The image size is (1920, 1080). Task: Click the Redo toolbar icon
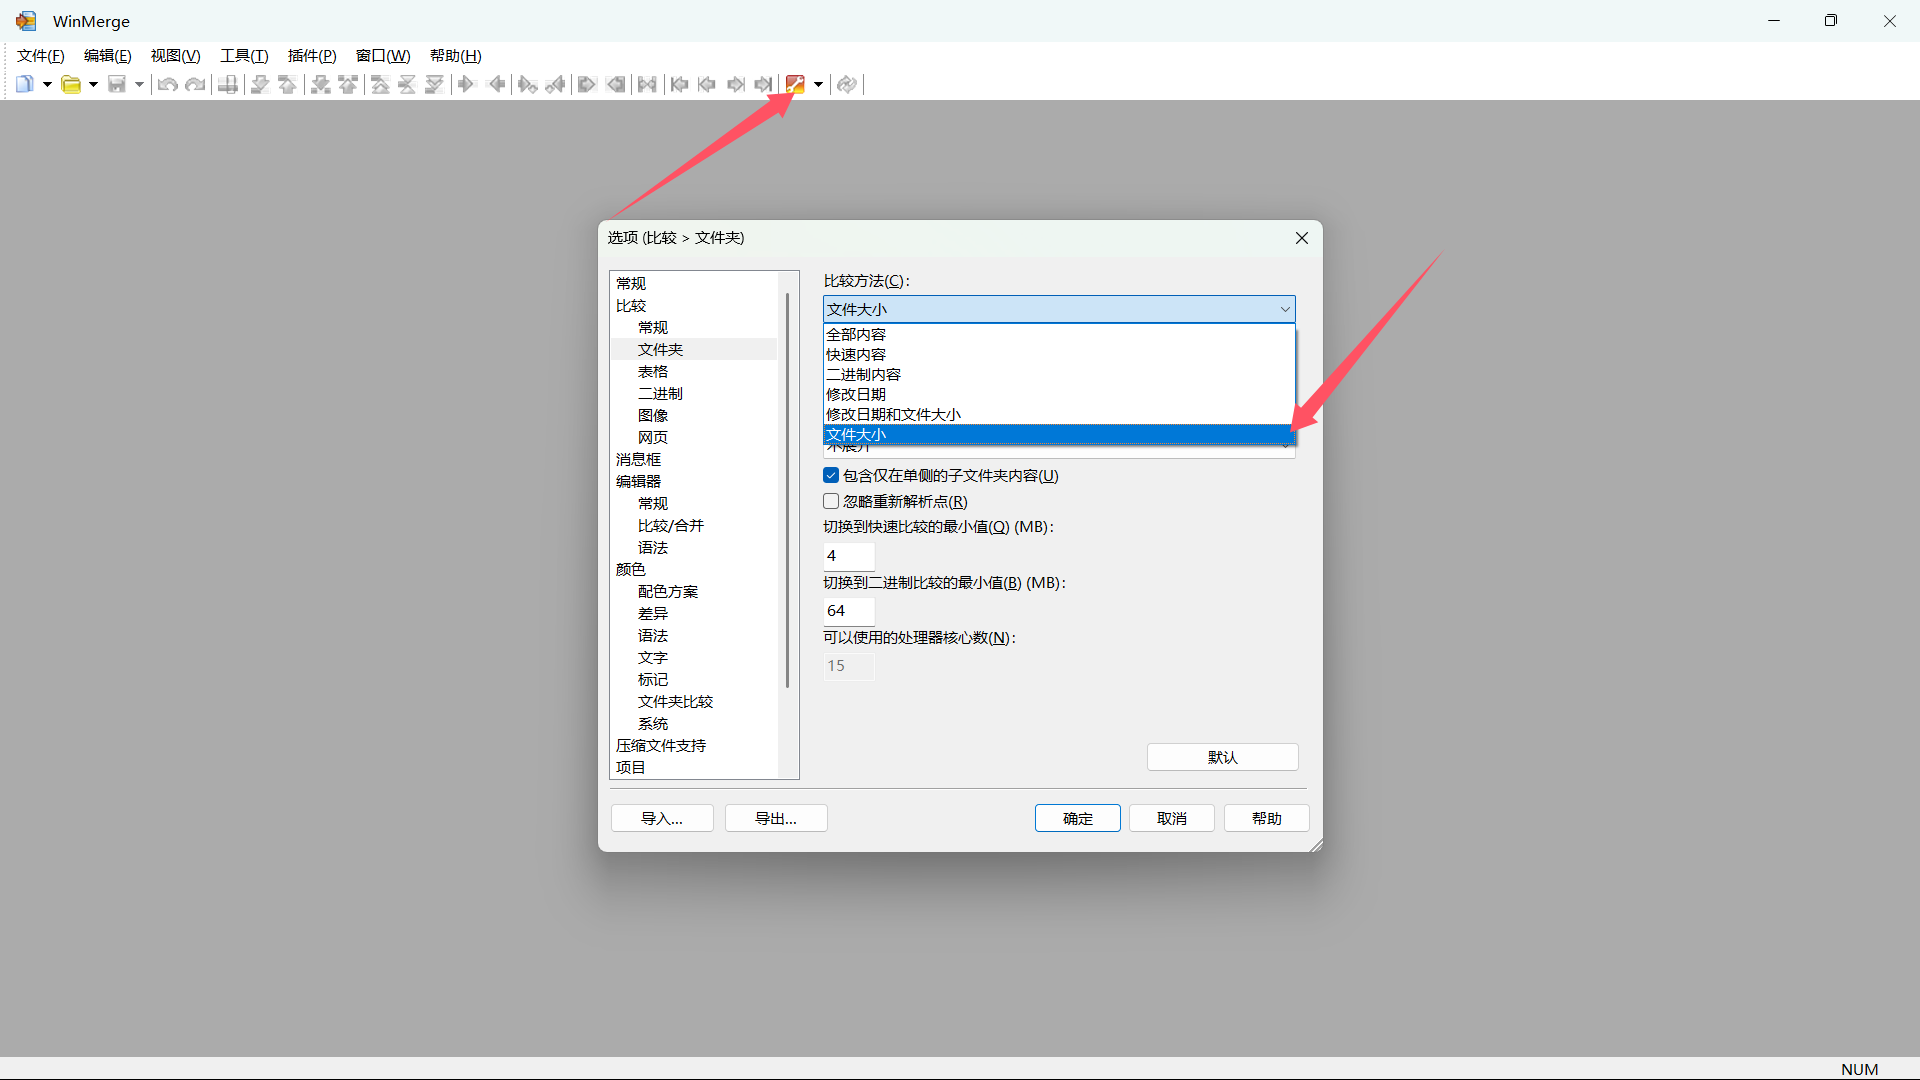(x=196, y=84)
